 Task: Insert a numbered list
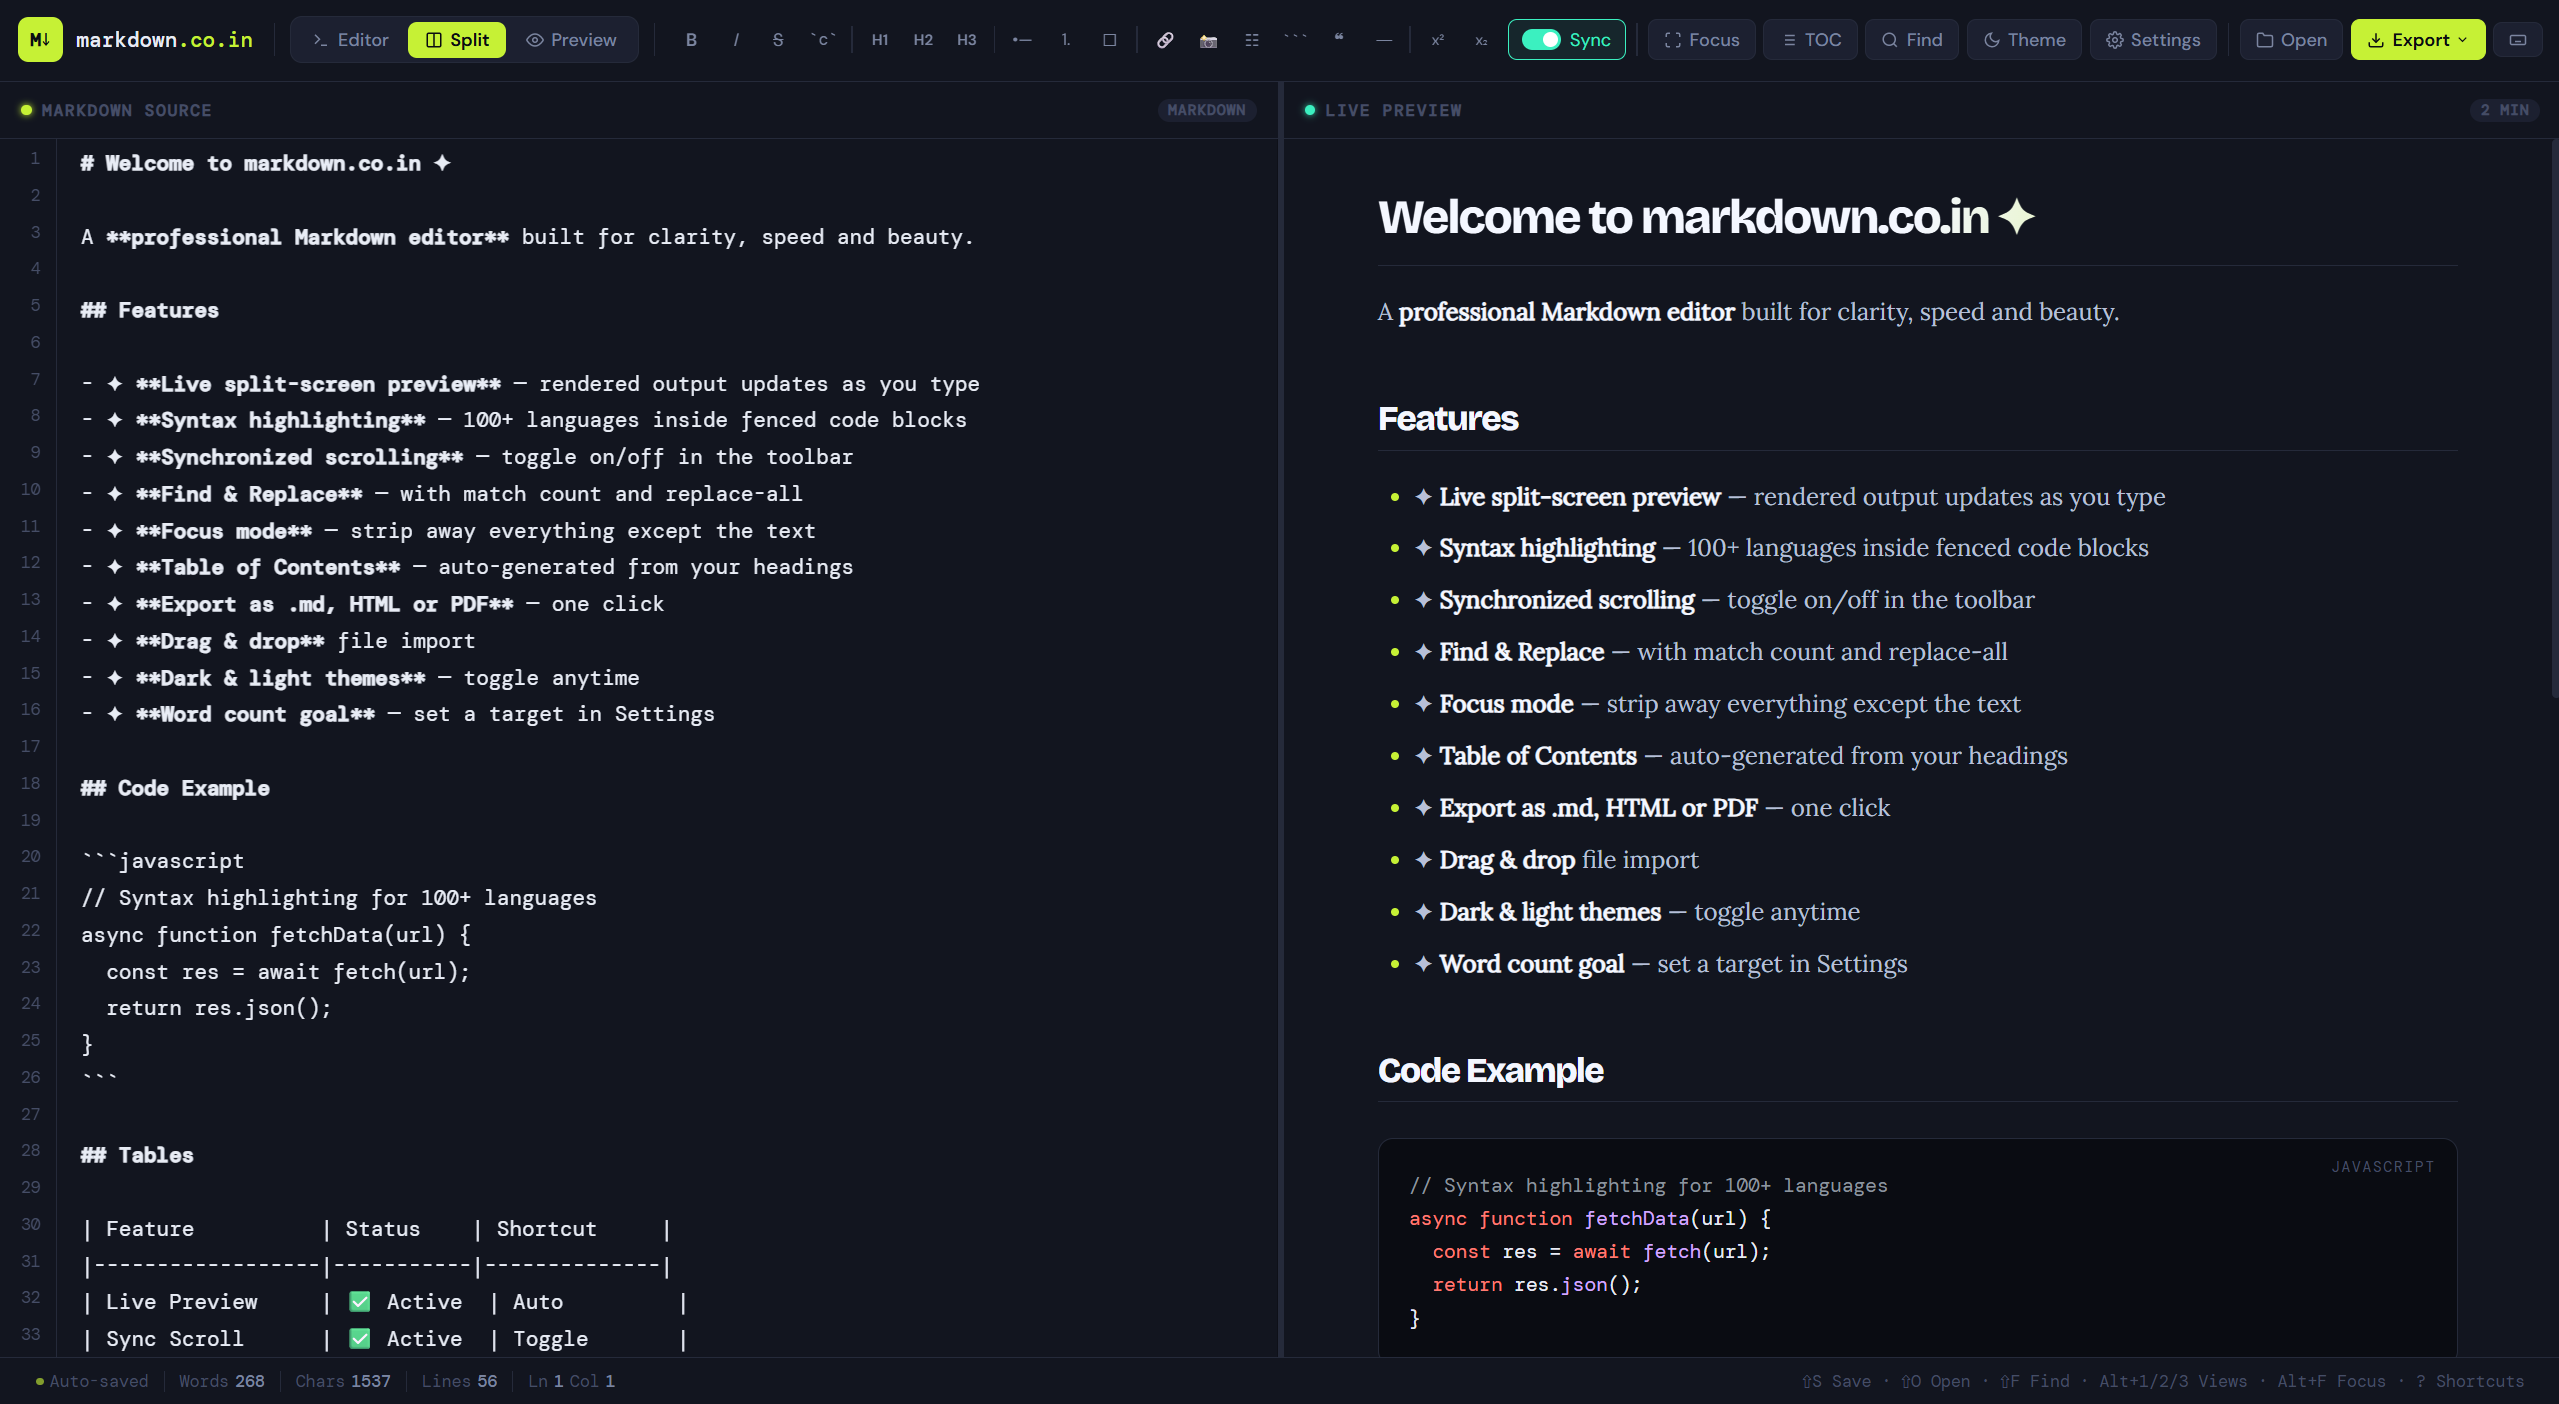coord(1066,40)
